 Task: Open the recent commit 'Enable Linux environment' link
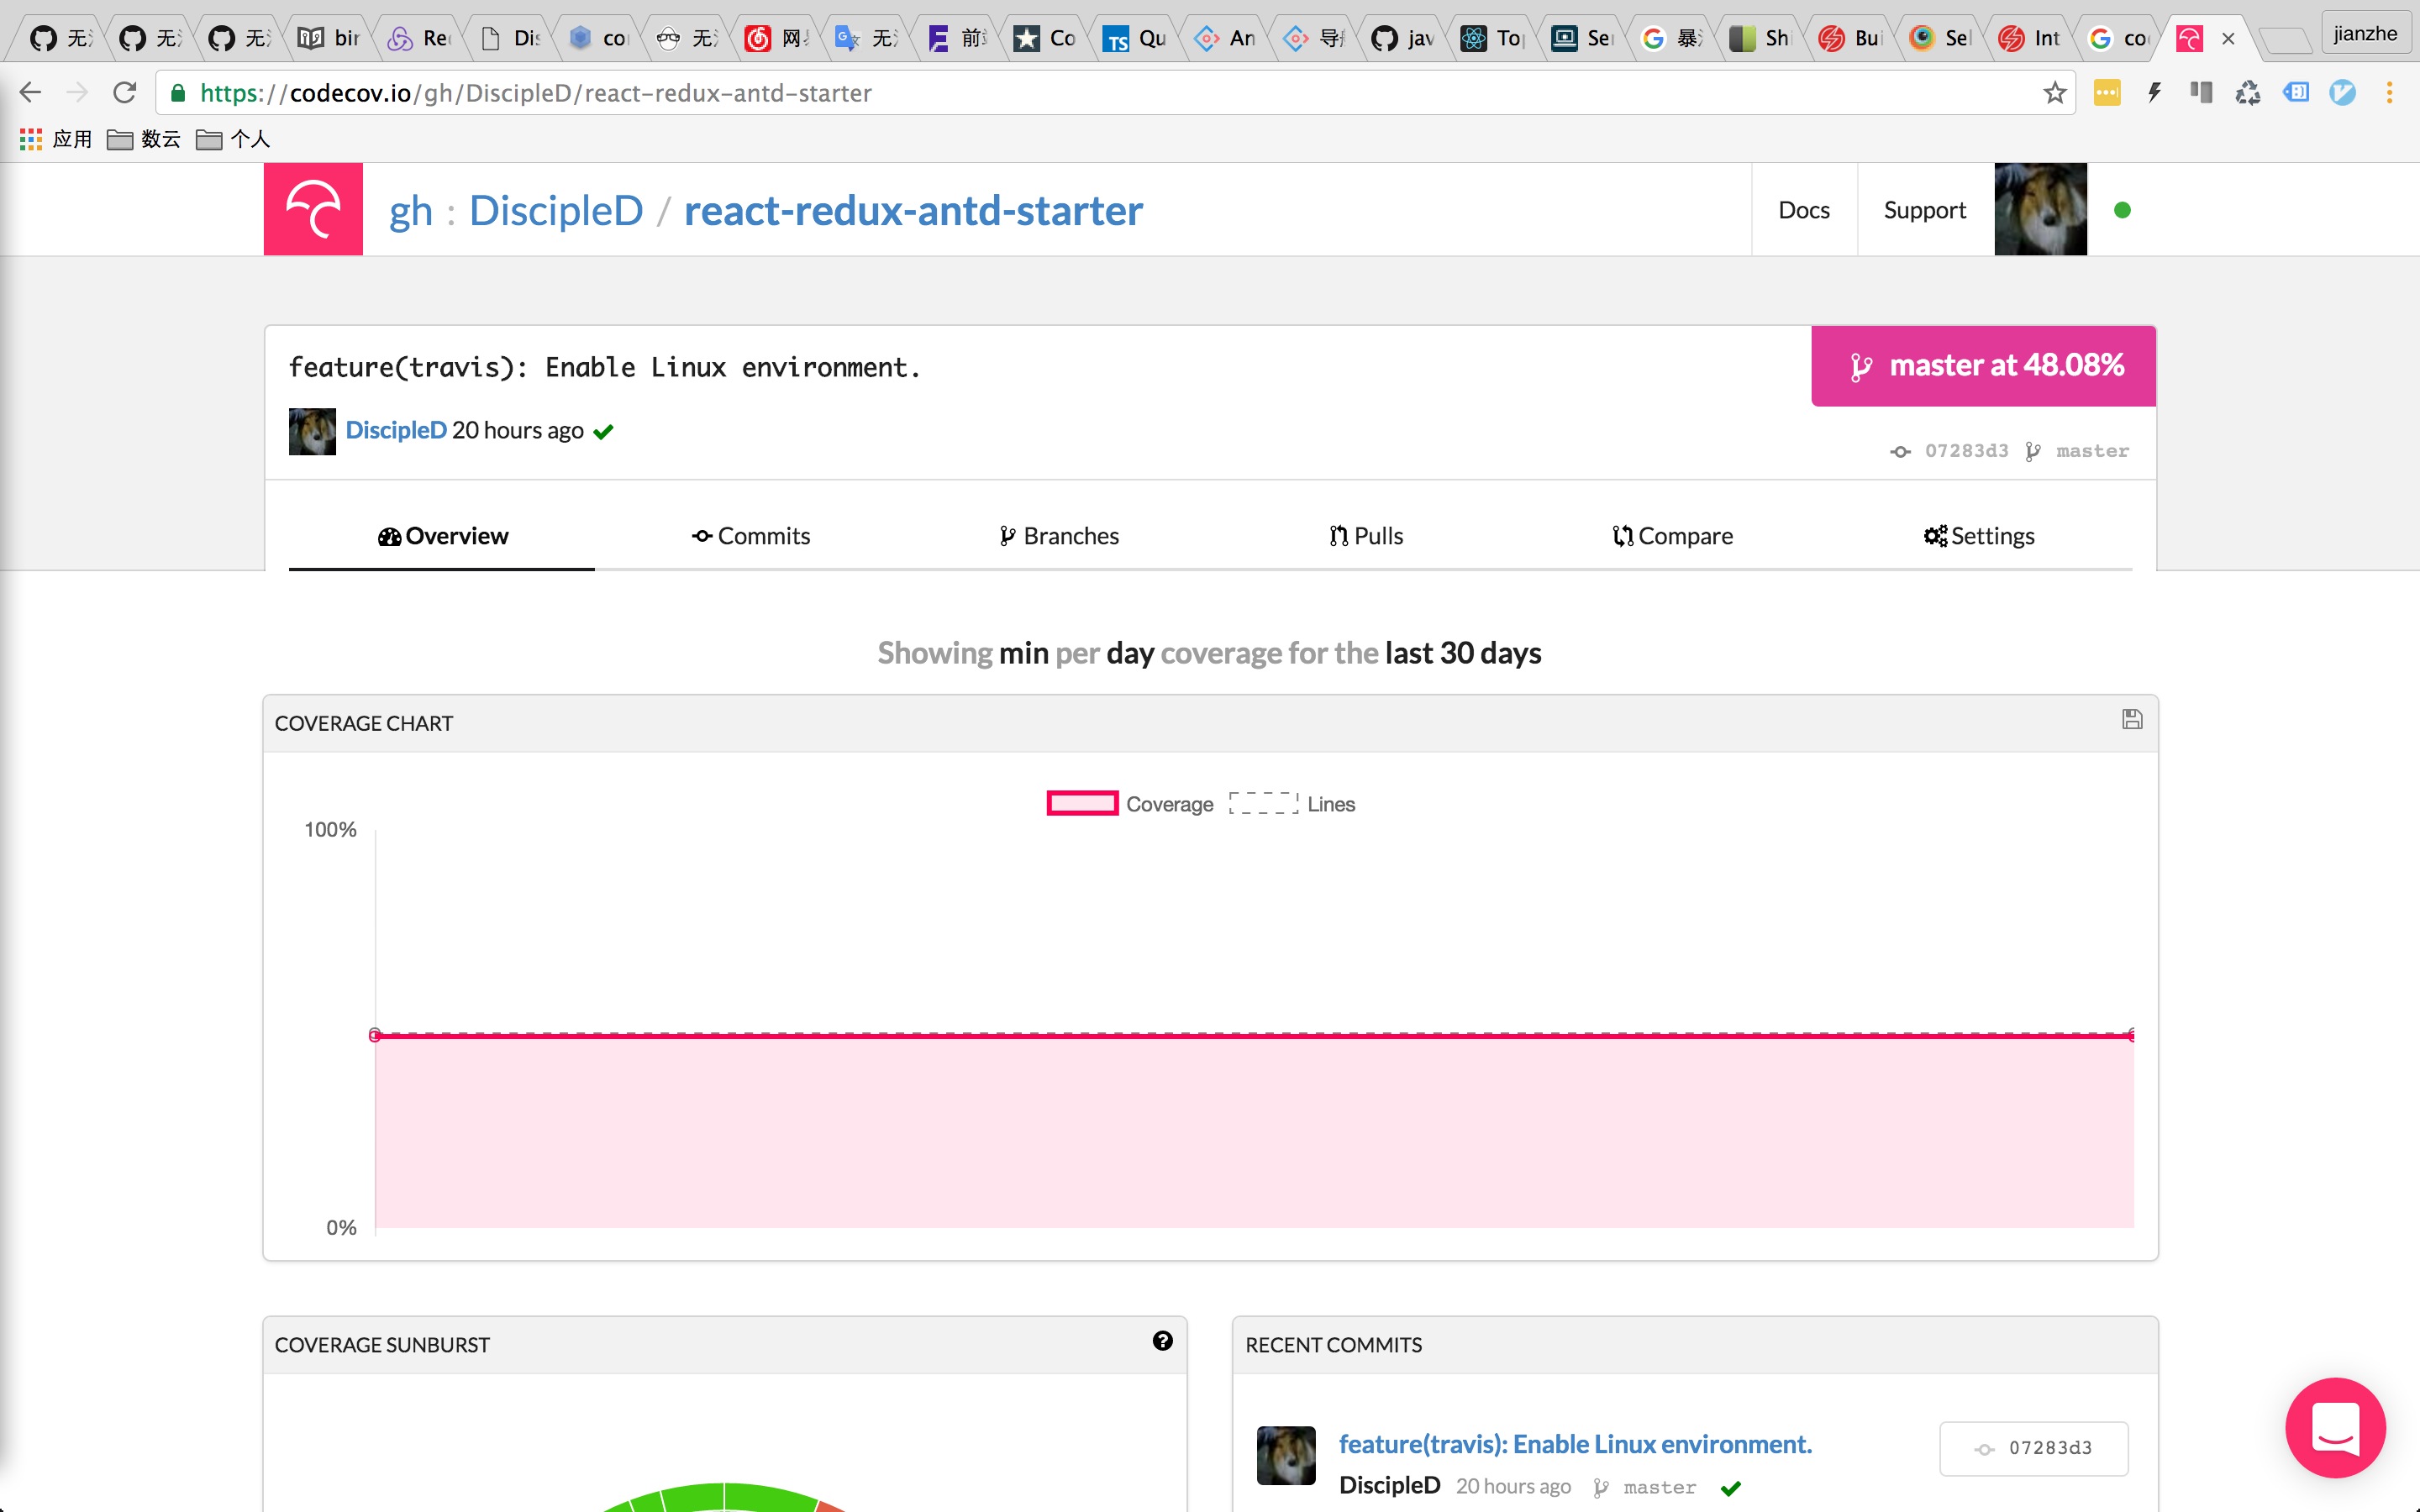(1575, 1444)
